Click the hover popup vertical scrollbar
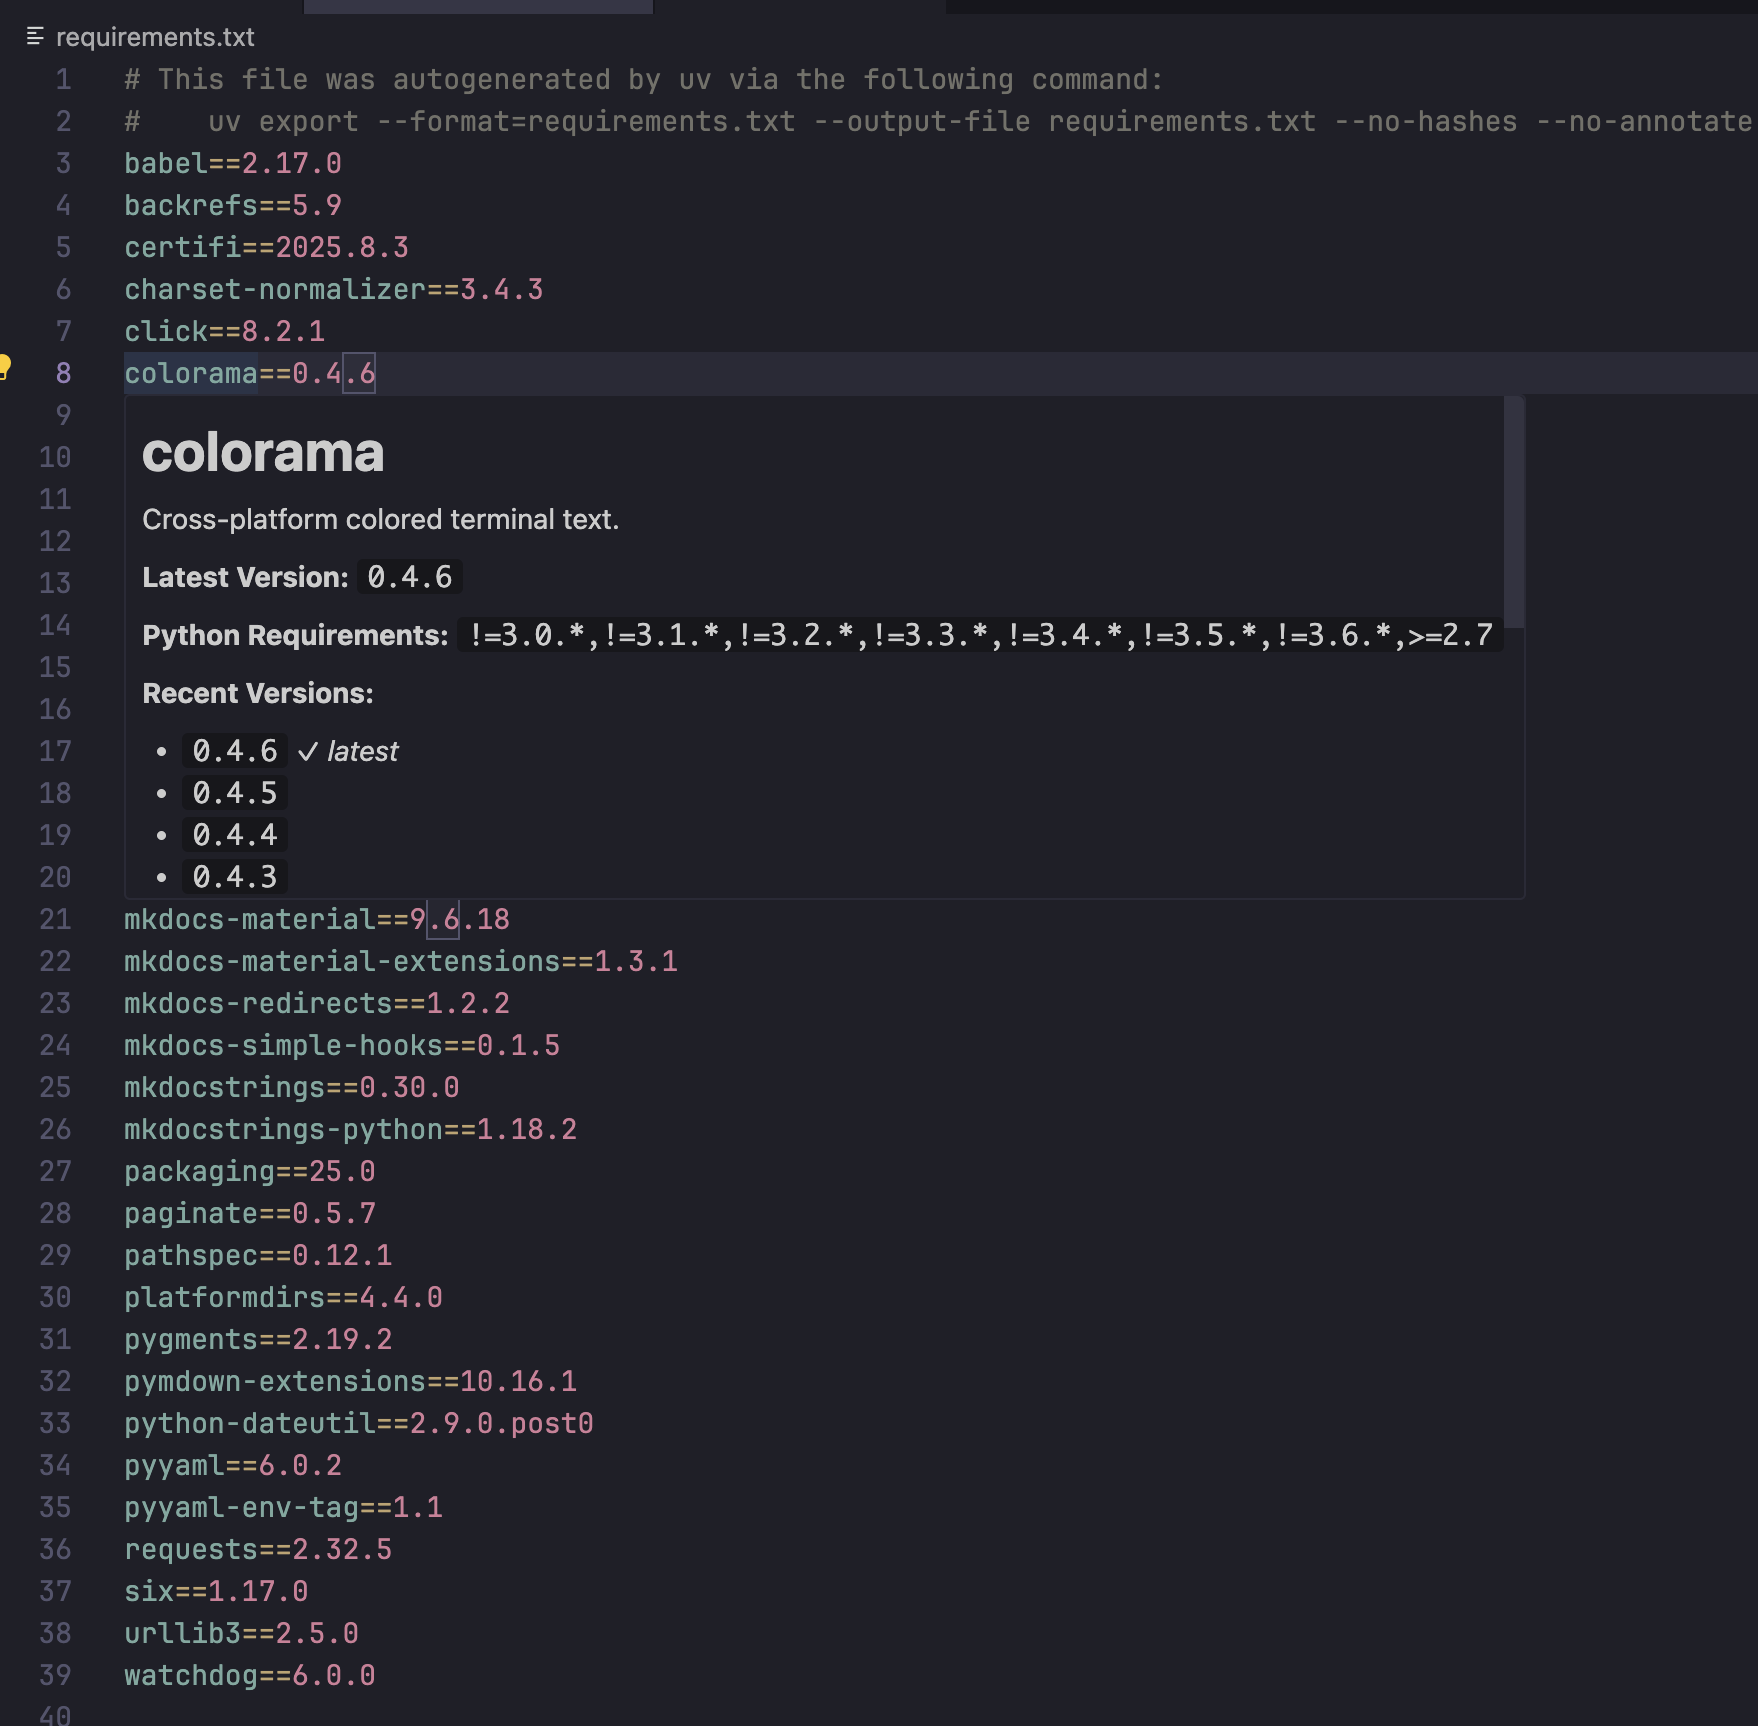 point(1514,512)
